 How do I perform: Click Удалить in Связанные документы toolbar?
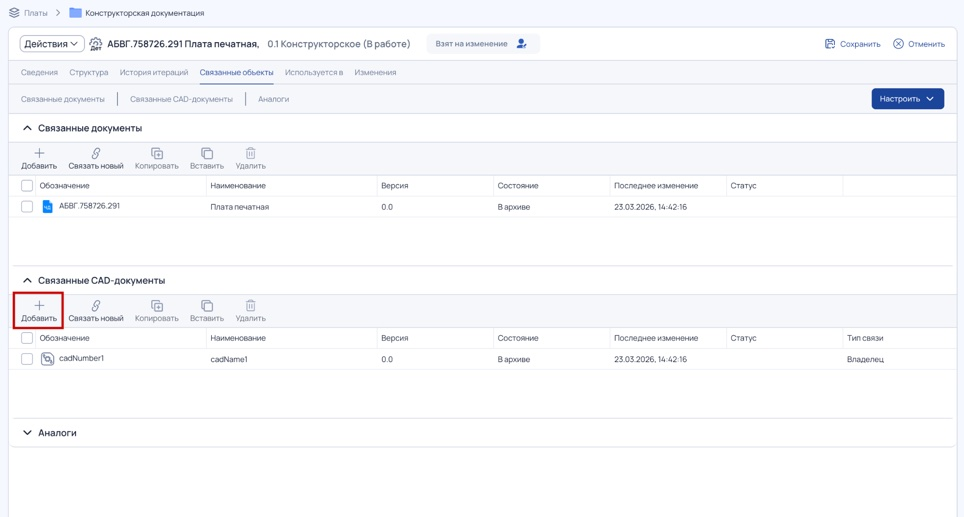pos(250,159)
